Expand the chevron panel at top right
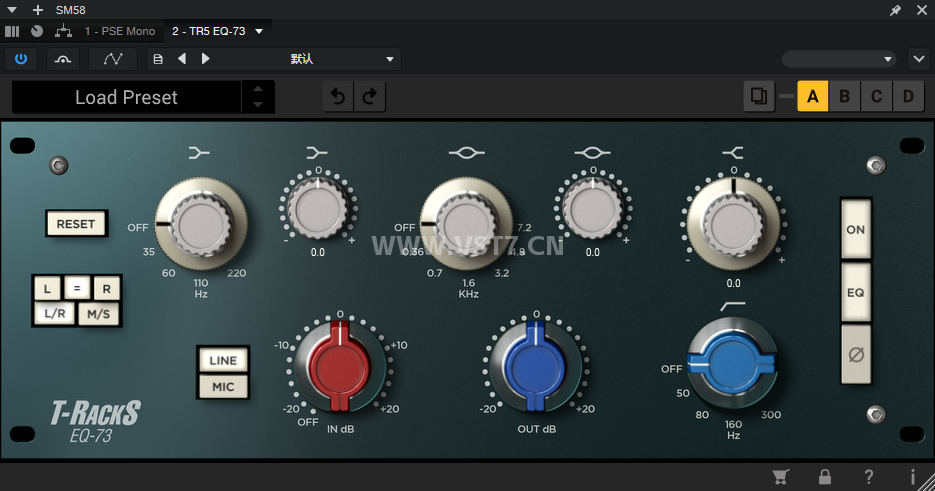 (x=919, y=59)
